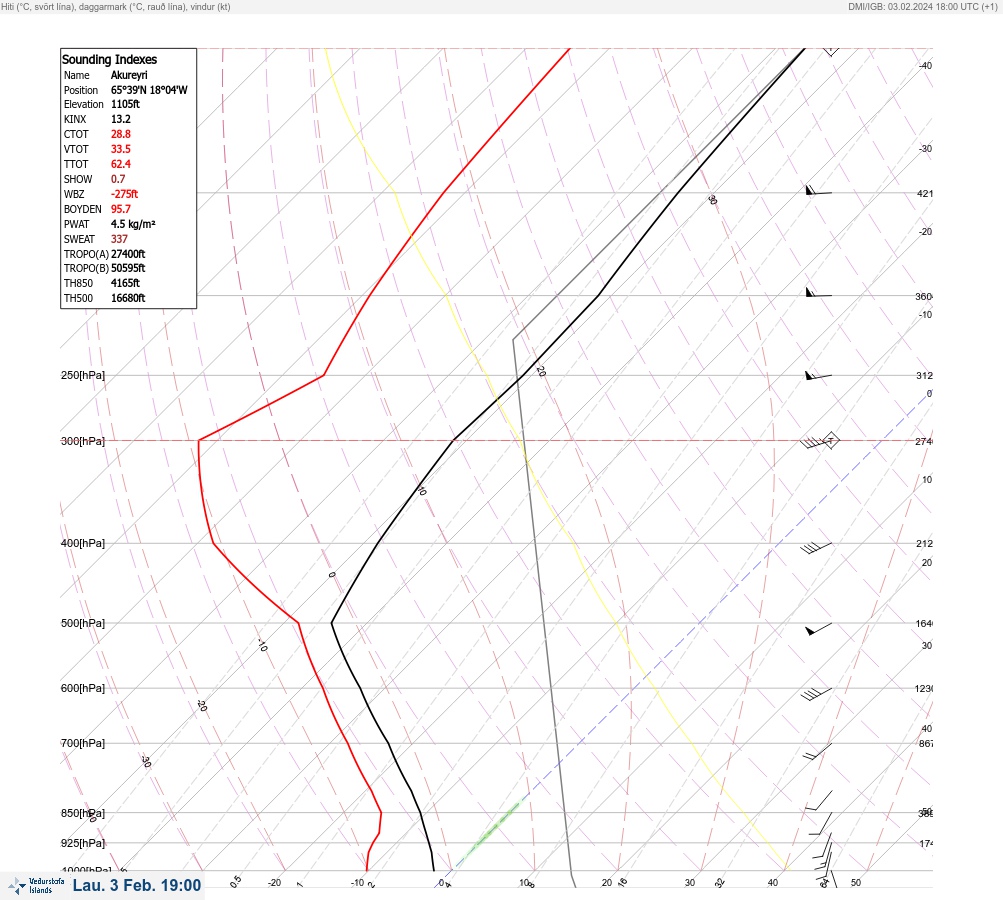1003x900 pixels.
Task: Select the station name Akureyri
Action: coord(129,75)
